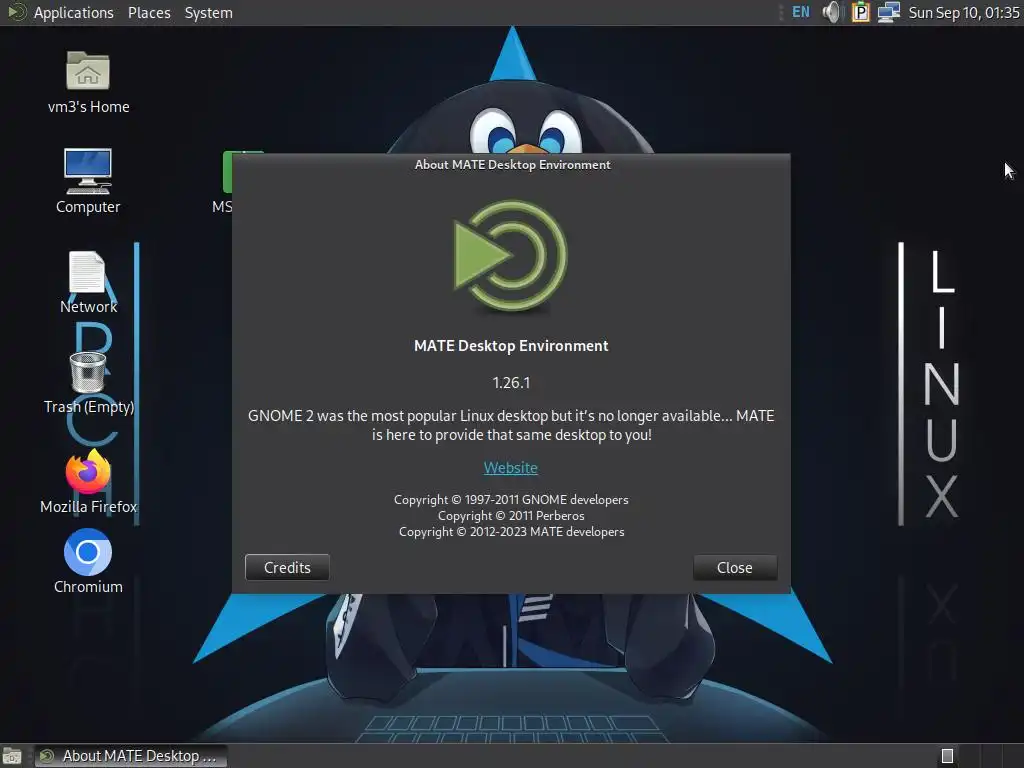This screenshot has height=768, width=1024.
Task: Switch EN keyboard layout indicator
Action: click(x=801, y=12)
